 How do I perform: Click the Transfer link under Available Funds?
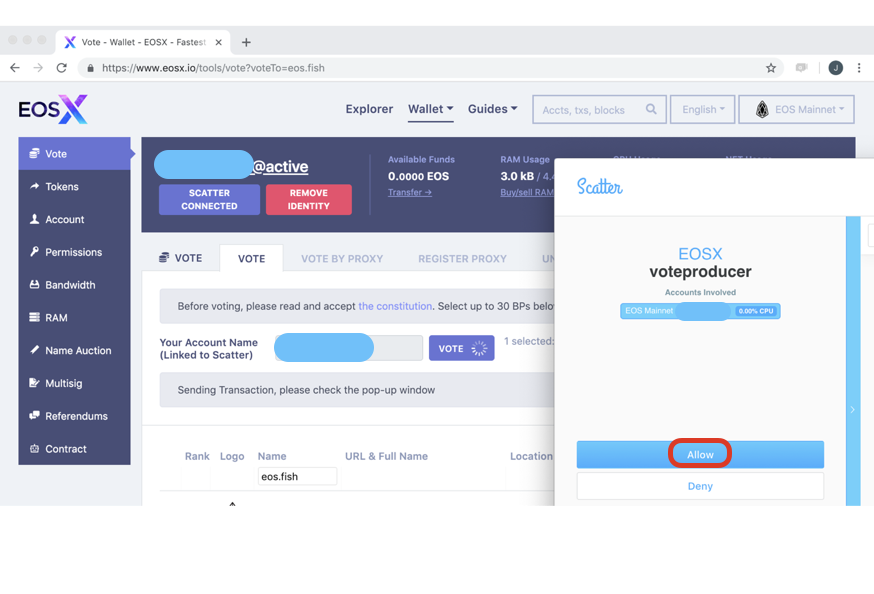pos(410,192)
